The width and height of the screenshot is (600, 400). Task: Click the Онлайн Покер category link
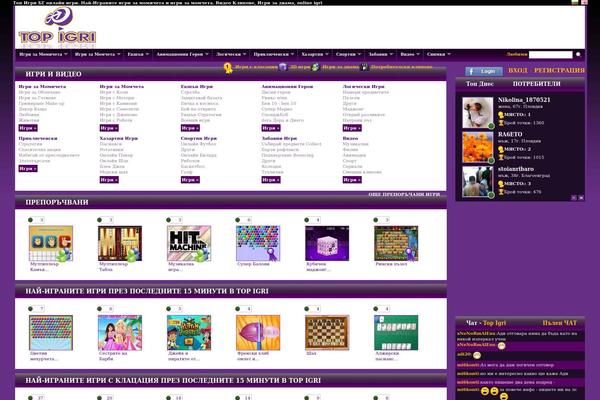pos(116,155)
